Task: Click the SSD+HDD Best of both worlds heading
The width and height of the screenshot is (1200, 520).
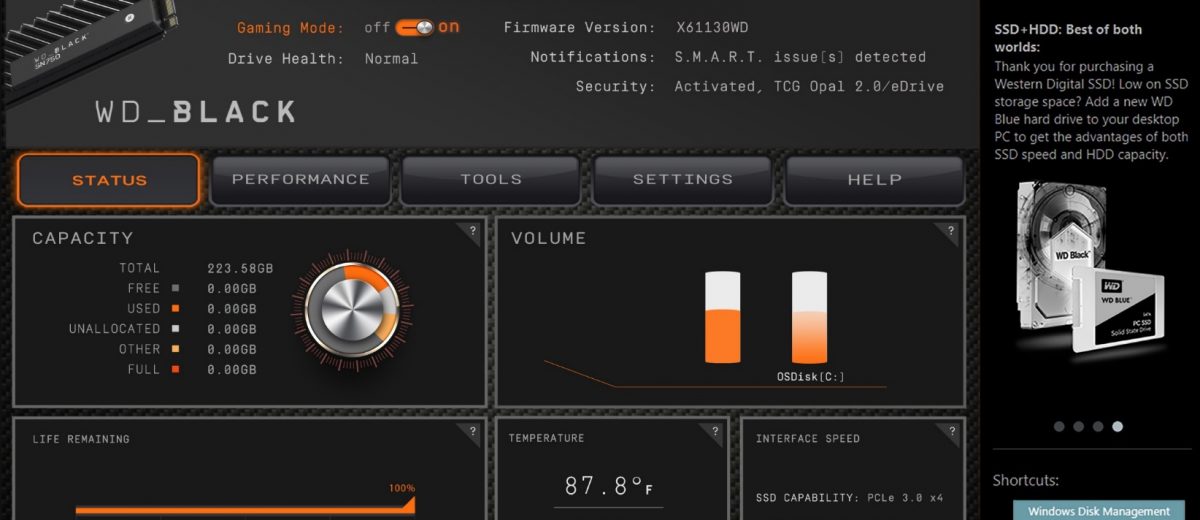Action: coord(1068,38)
